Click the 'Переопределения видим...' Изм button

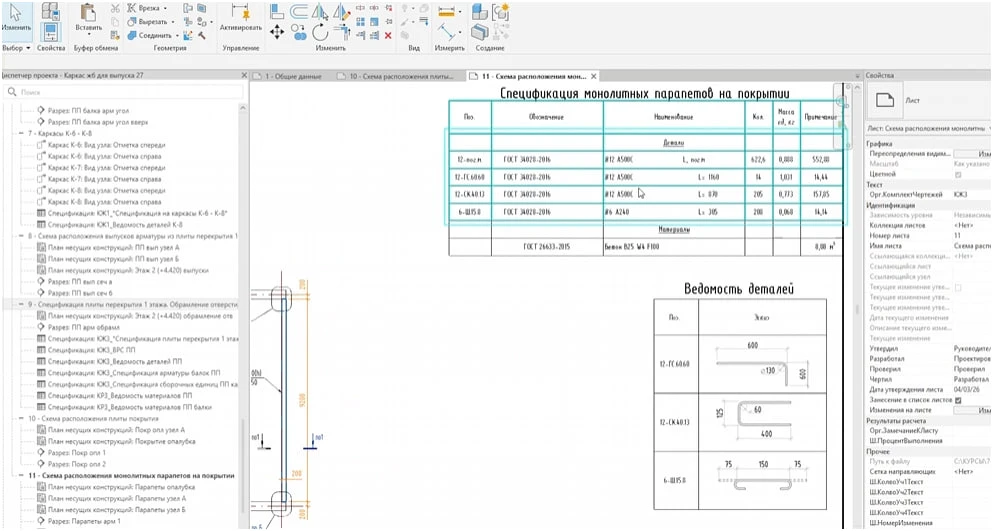tap(973, 154)
